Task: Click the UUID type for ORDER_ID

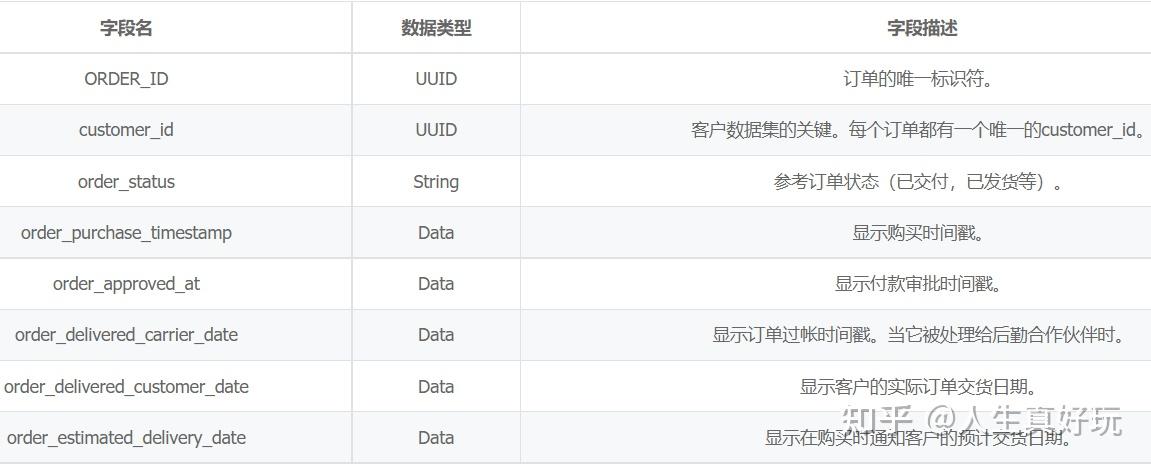Action: [436, 79]
